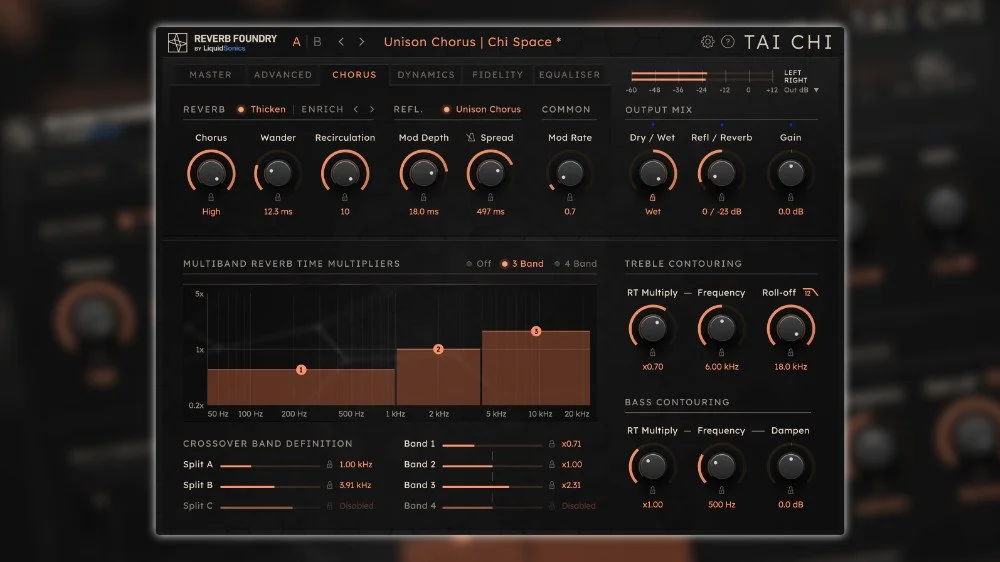Click the Band 2 multiplier slider
1000x562 pixels.
pos(492,466)
